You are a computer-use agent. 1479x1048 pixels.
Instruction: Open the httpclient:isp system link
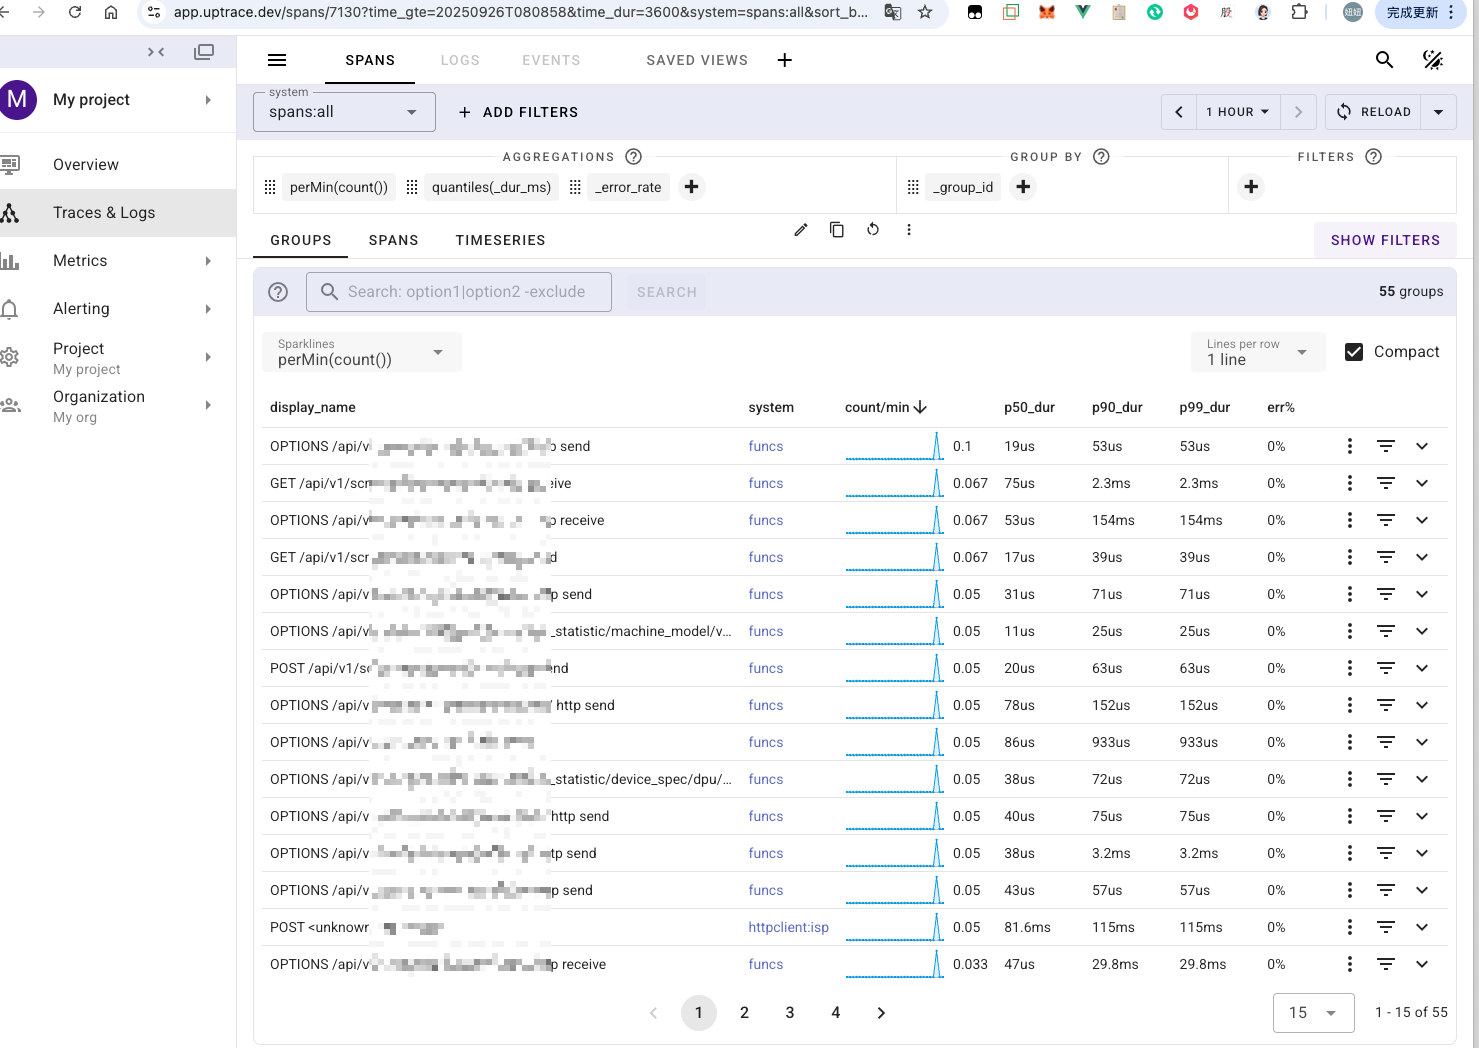(788, 927)
